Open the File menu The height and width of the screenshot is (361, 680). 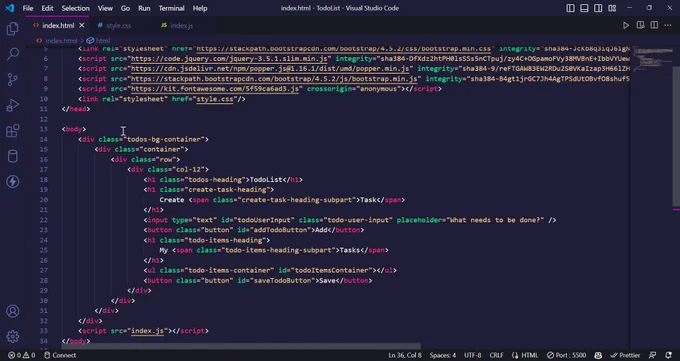(28, 8)
